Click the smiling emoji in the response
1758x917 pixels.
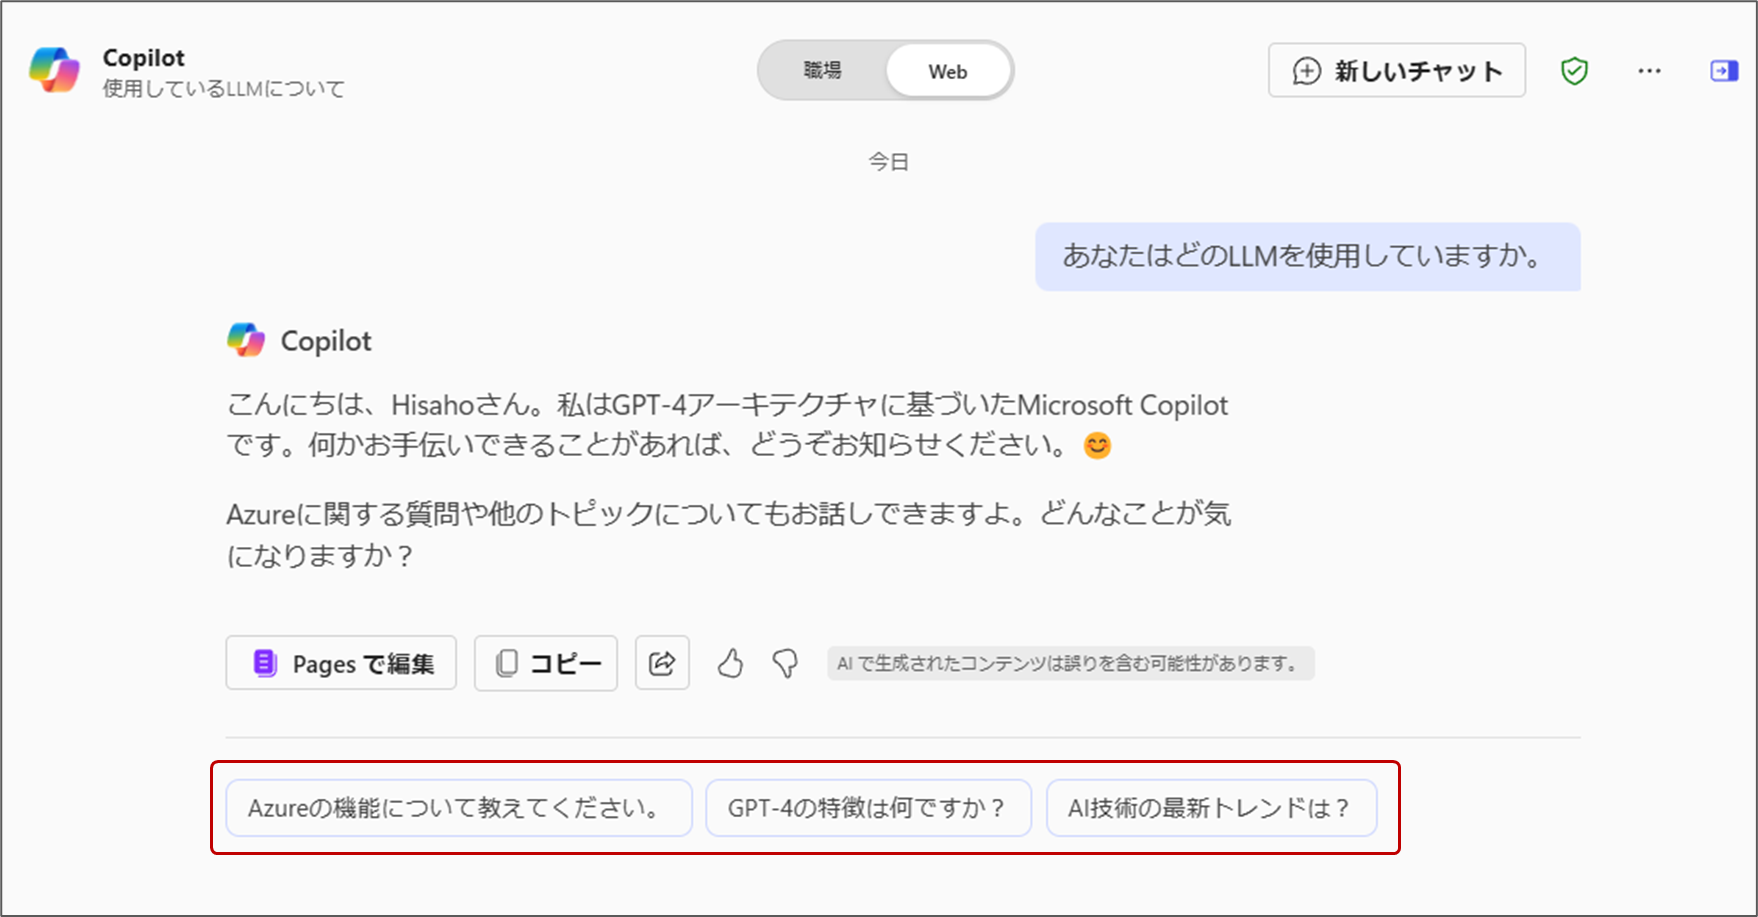[1097, 445]
